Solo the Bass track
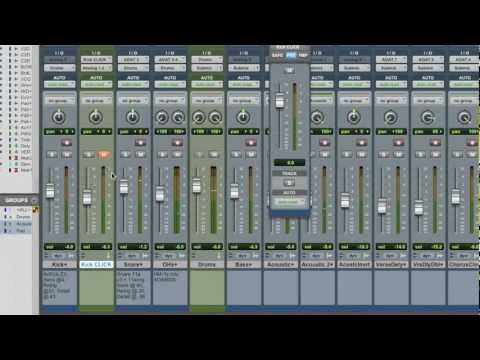 point(236,154)
